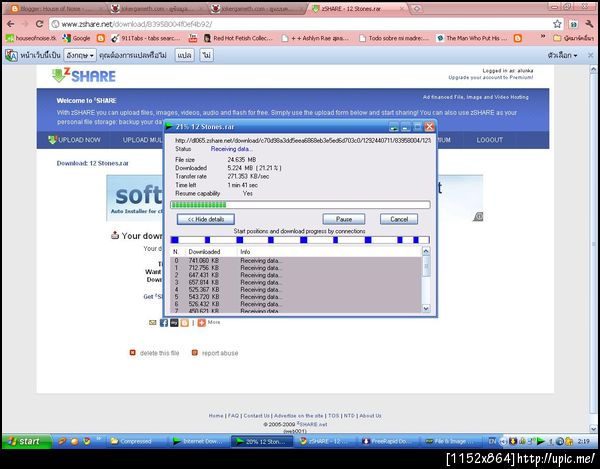The image size is (600, 469).
Task: Decline translation with the ไม่ button
Action: click(207, 55)
